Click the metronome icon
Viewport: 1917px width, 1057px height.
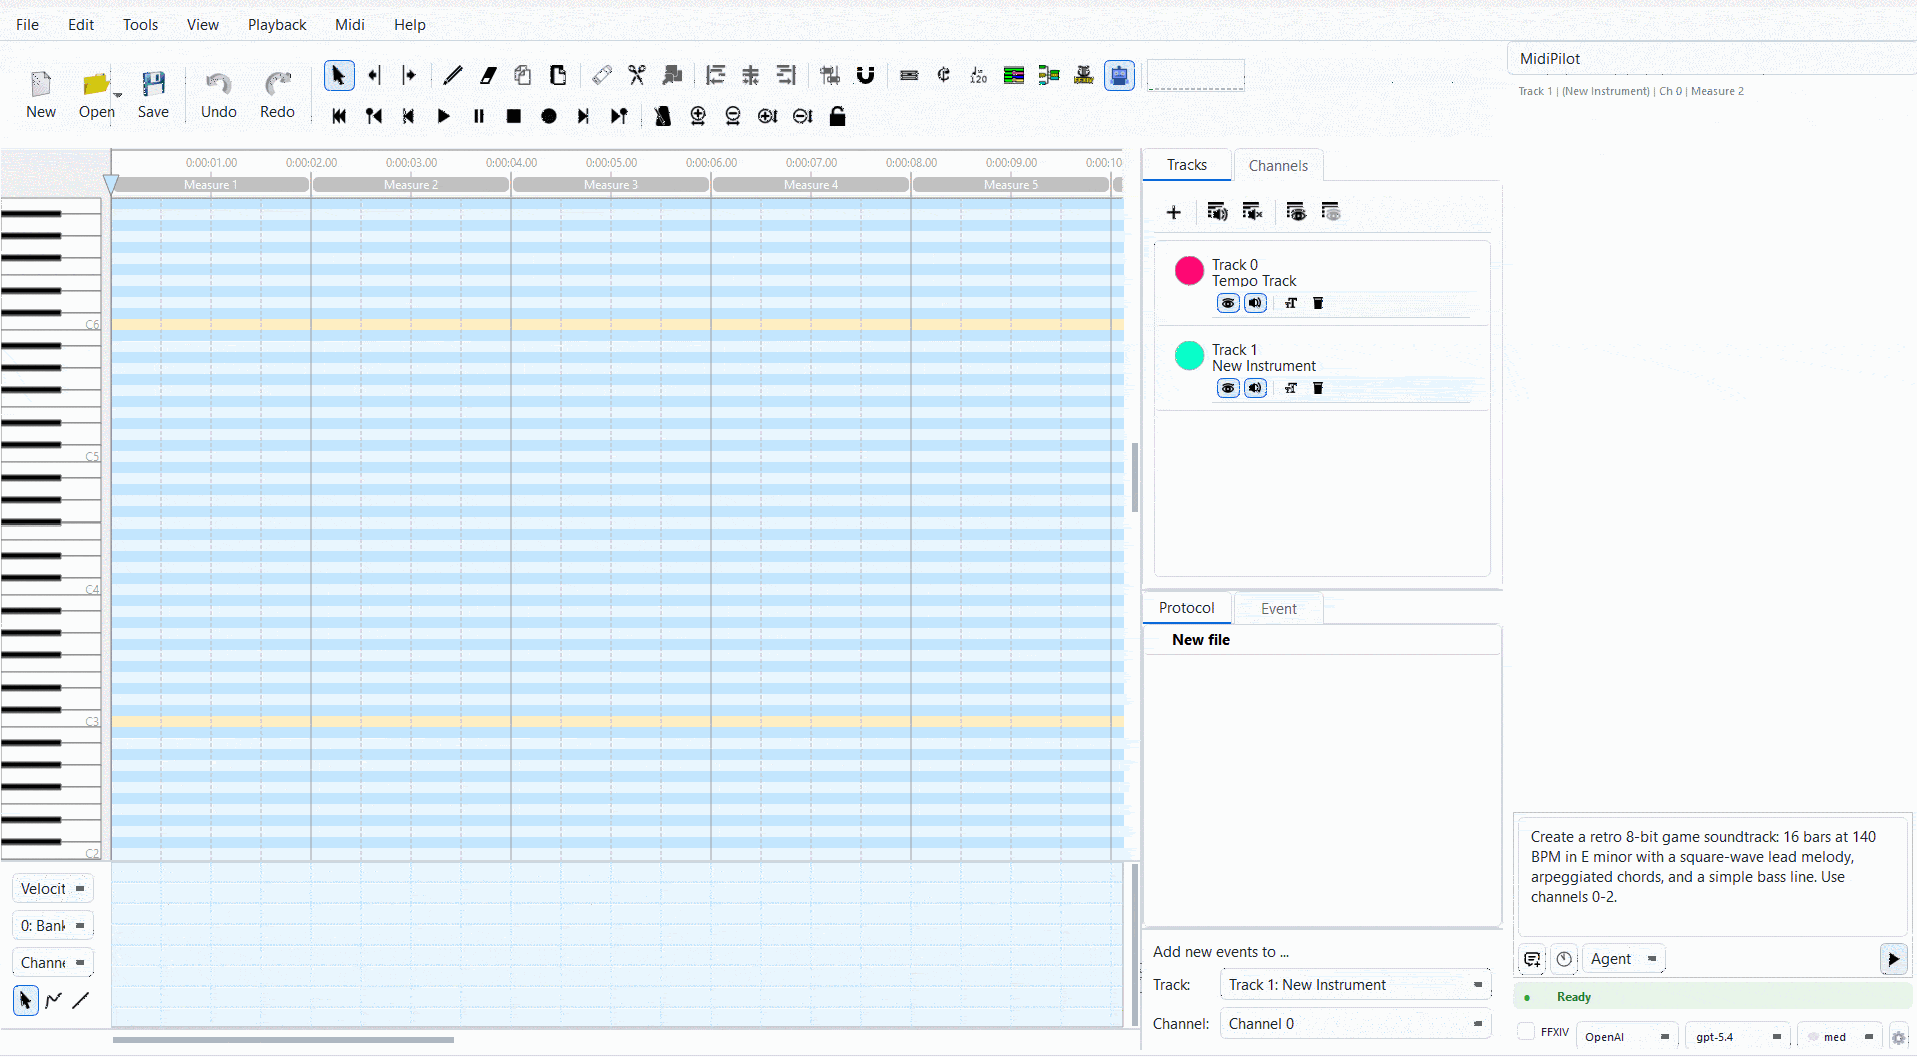[x=662, y=116]
